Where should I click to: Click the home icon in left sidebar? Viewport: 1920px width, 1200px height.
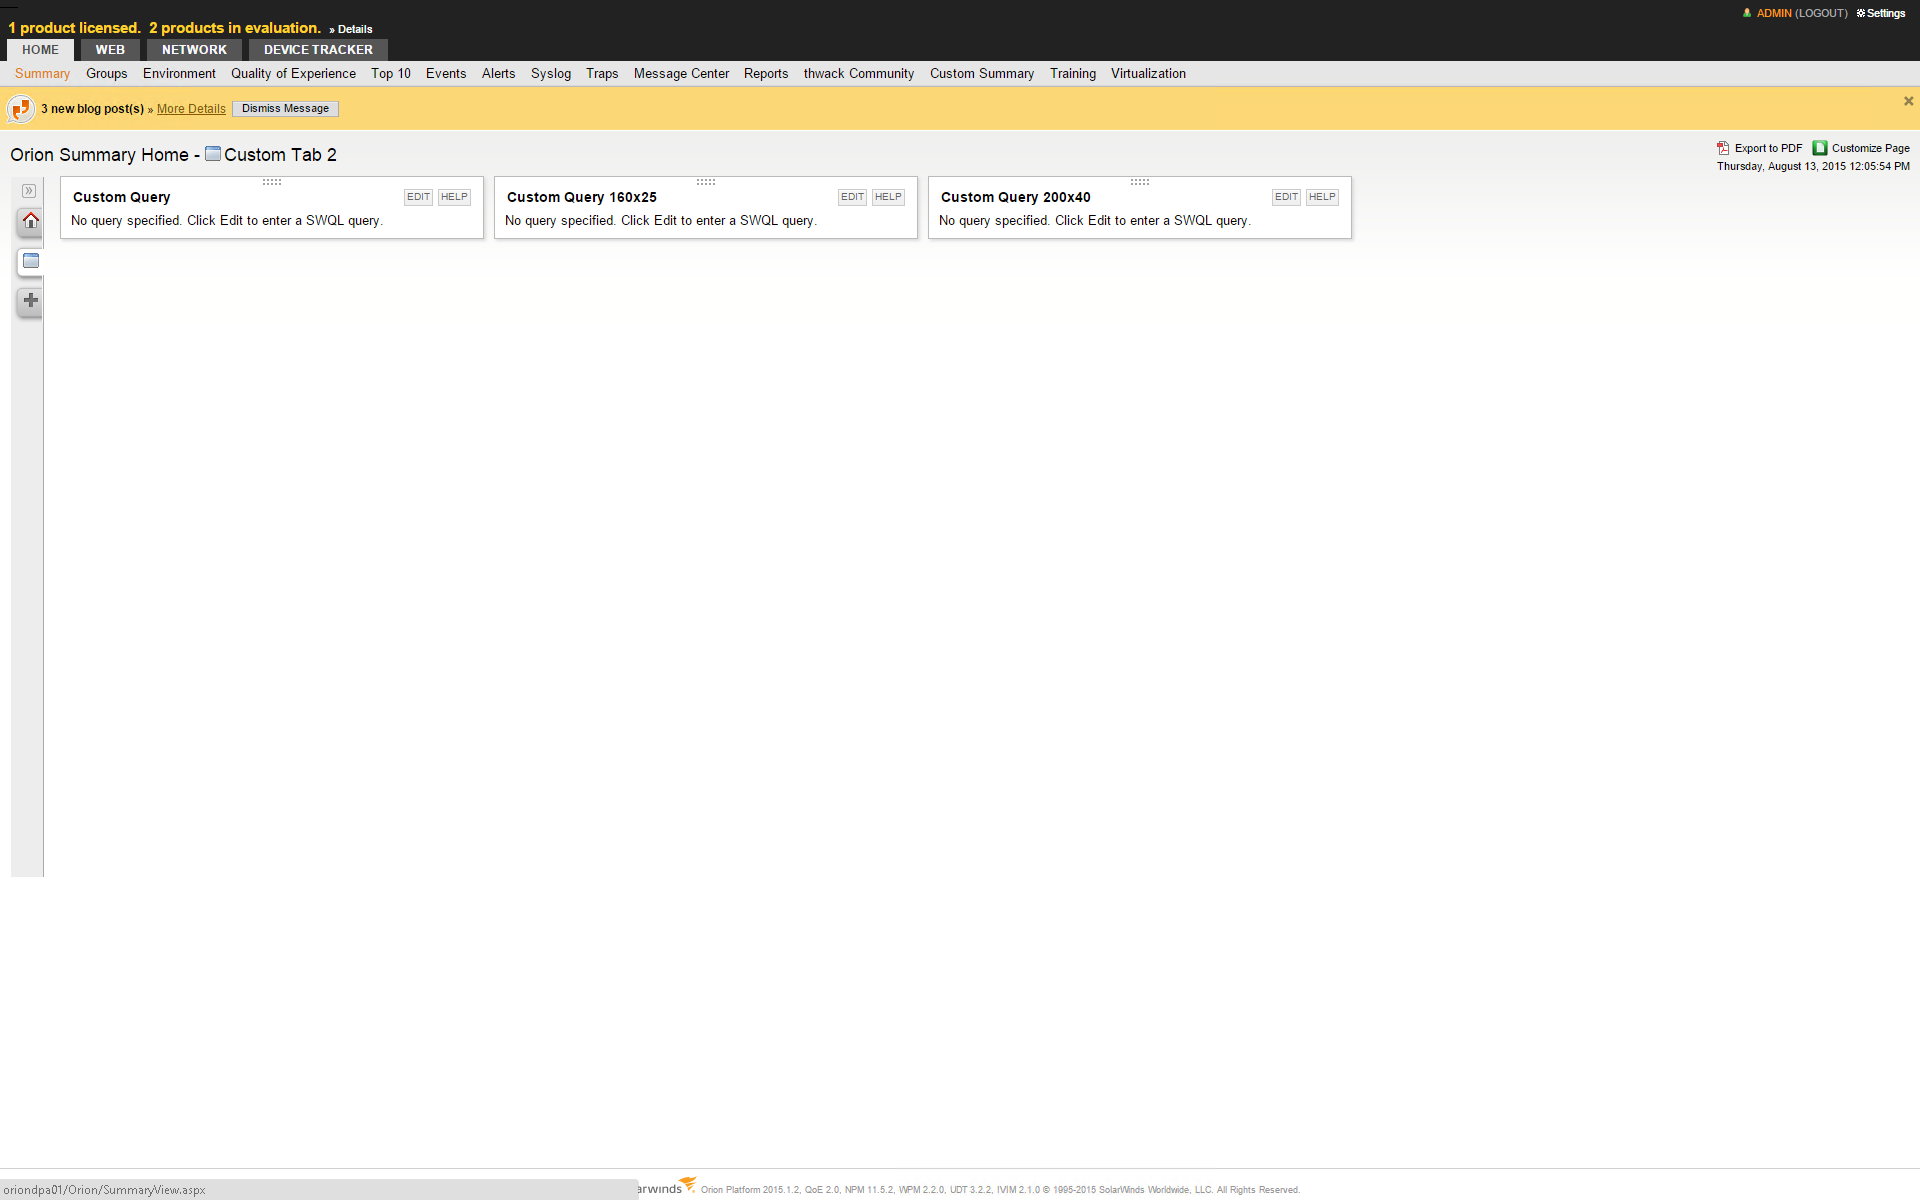[30, 221]
